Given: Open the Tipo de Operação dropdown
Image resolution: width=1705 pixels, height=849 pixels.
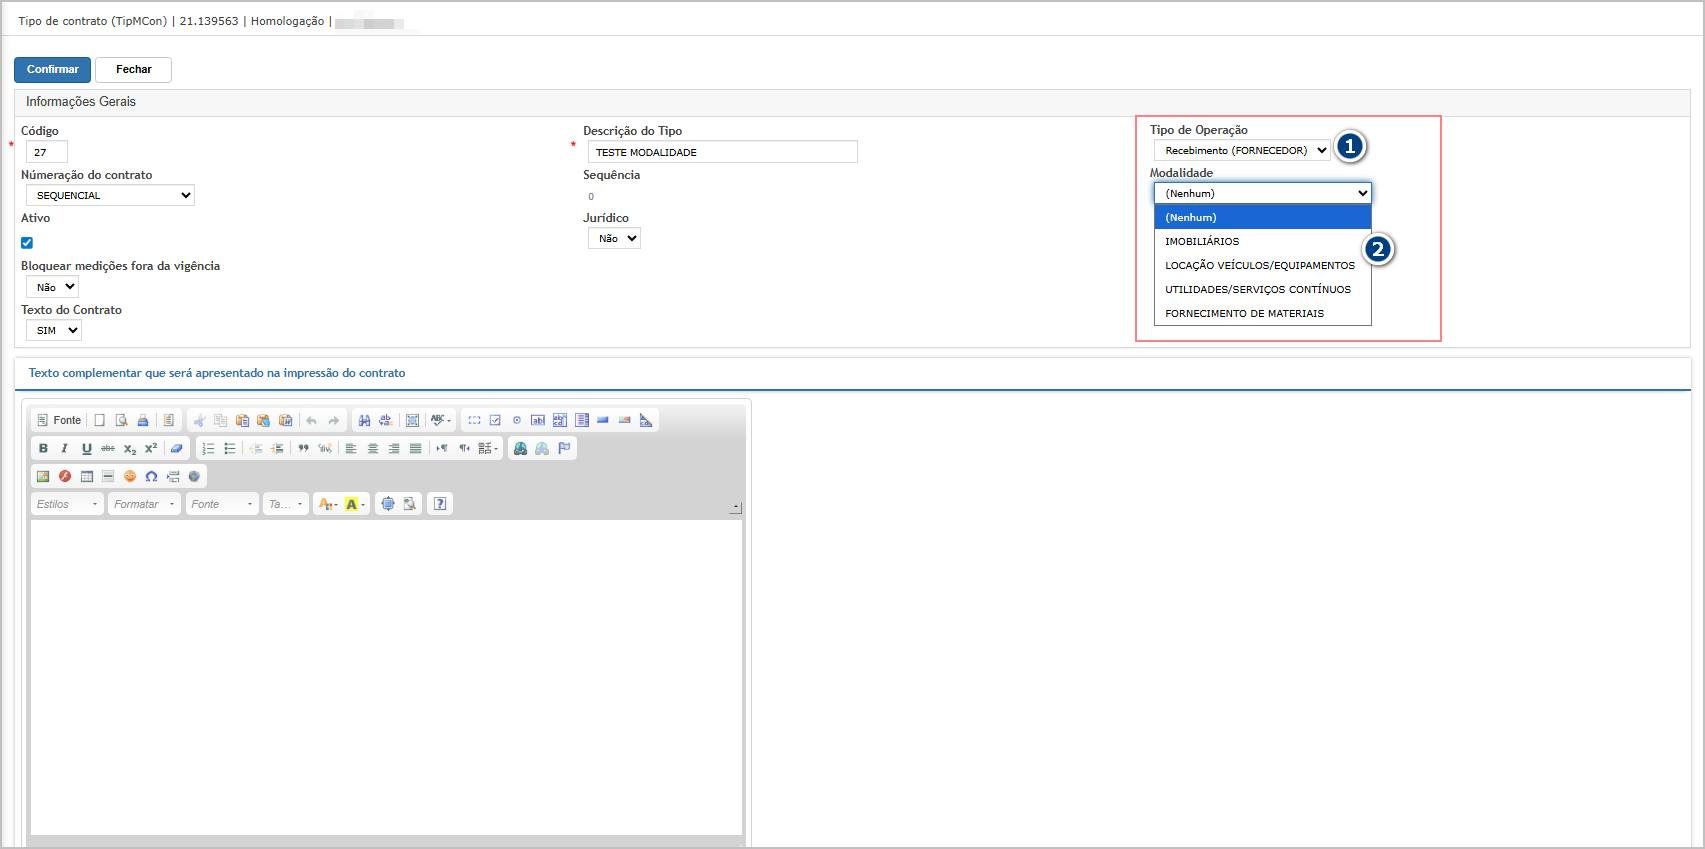Looking at the screenshot, I should [1242, 150].
